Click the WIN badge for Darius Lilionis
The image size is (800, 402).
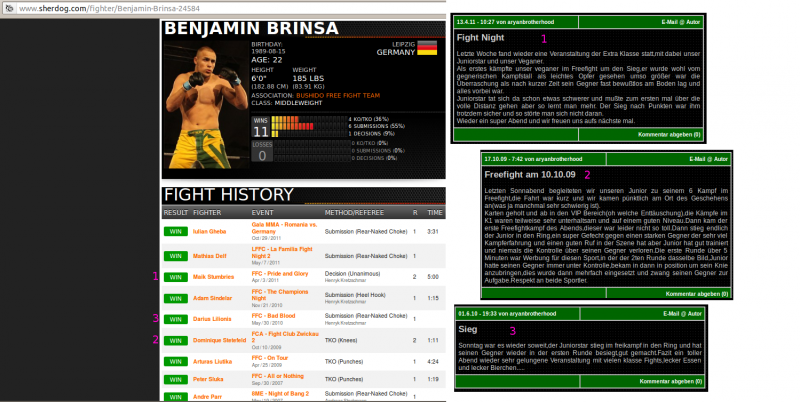point(176,319)
